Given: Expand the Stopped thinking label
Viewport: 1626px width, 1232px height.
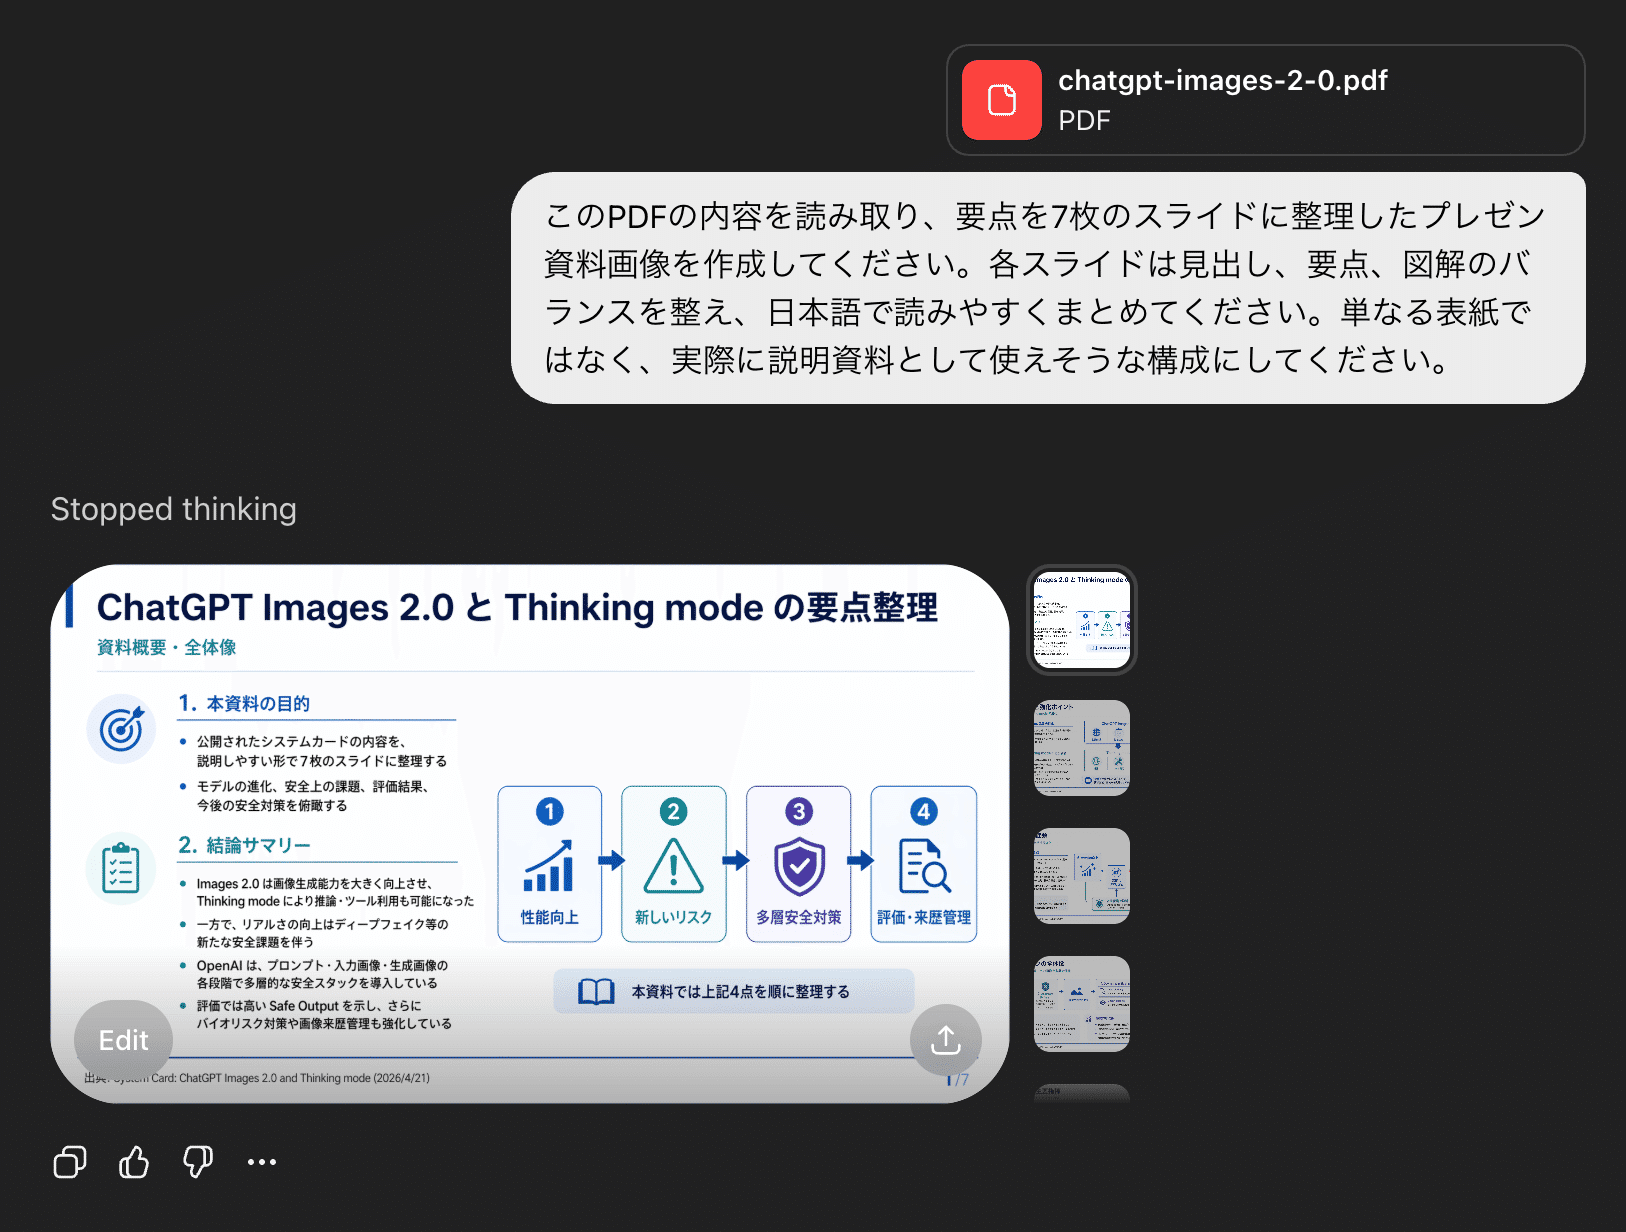Looking at the screenshot, I should click(x=174, y=509).
